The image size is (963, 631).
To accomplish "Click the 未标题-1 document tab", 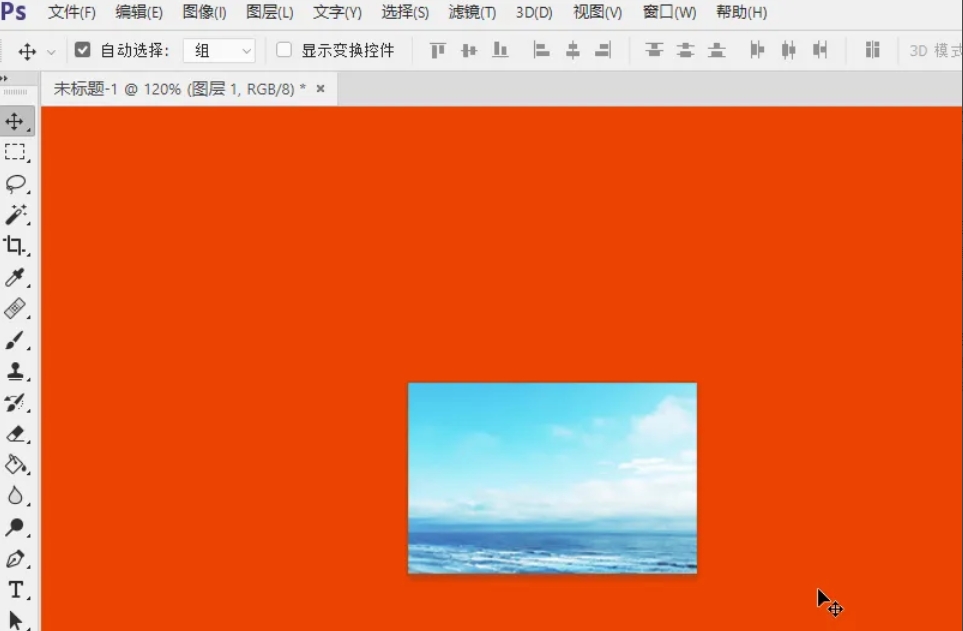I will click(180, 88).
